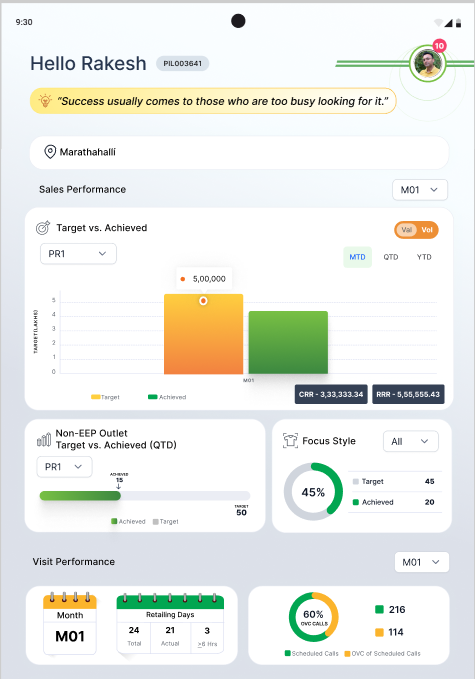Tap Retailing Days >6 Hrs value 3
This screenshot has height=679, width=475.
coord(207,630)
